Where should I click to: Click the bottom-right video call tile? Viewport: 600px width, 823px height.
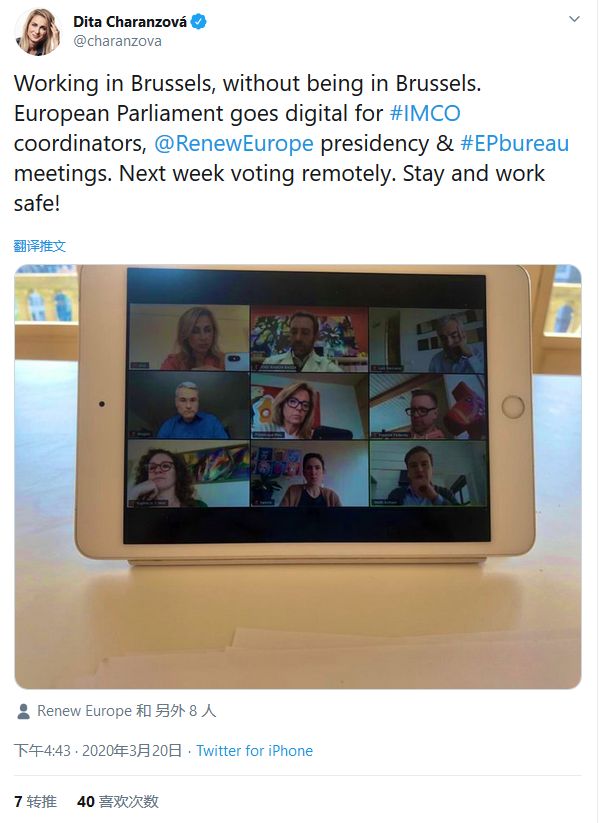(x=428, y=473)
